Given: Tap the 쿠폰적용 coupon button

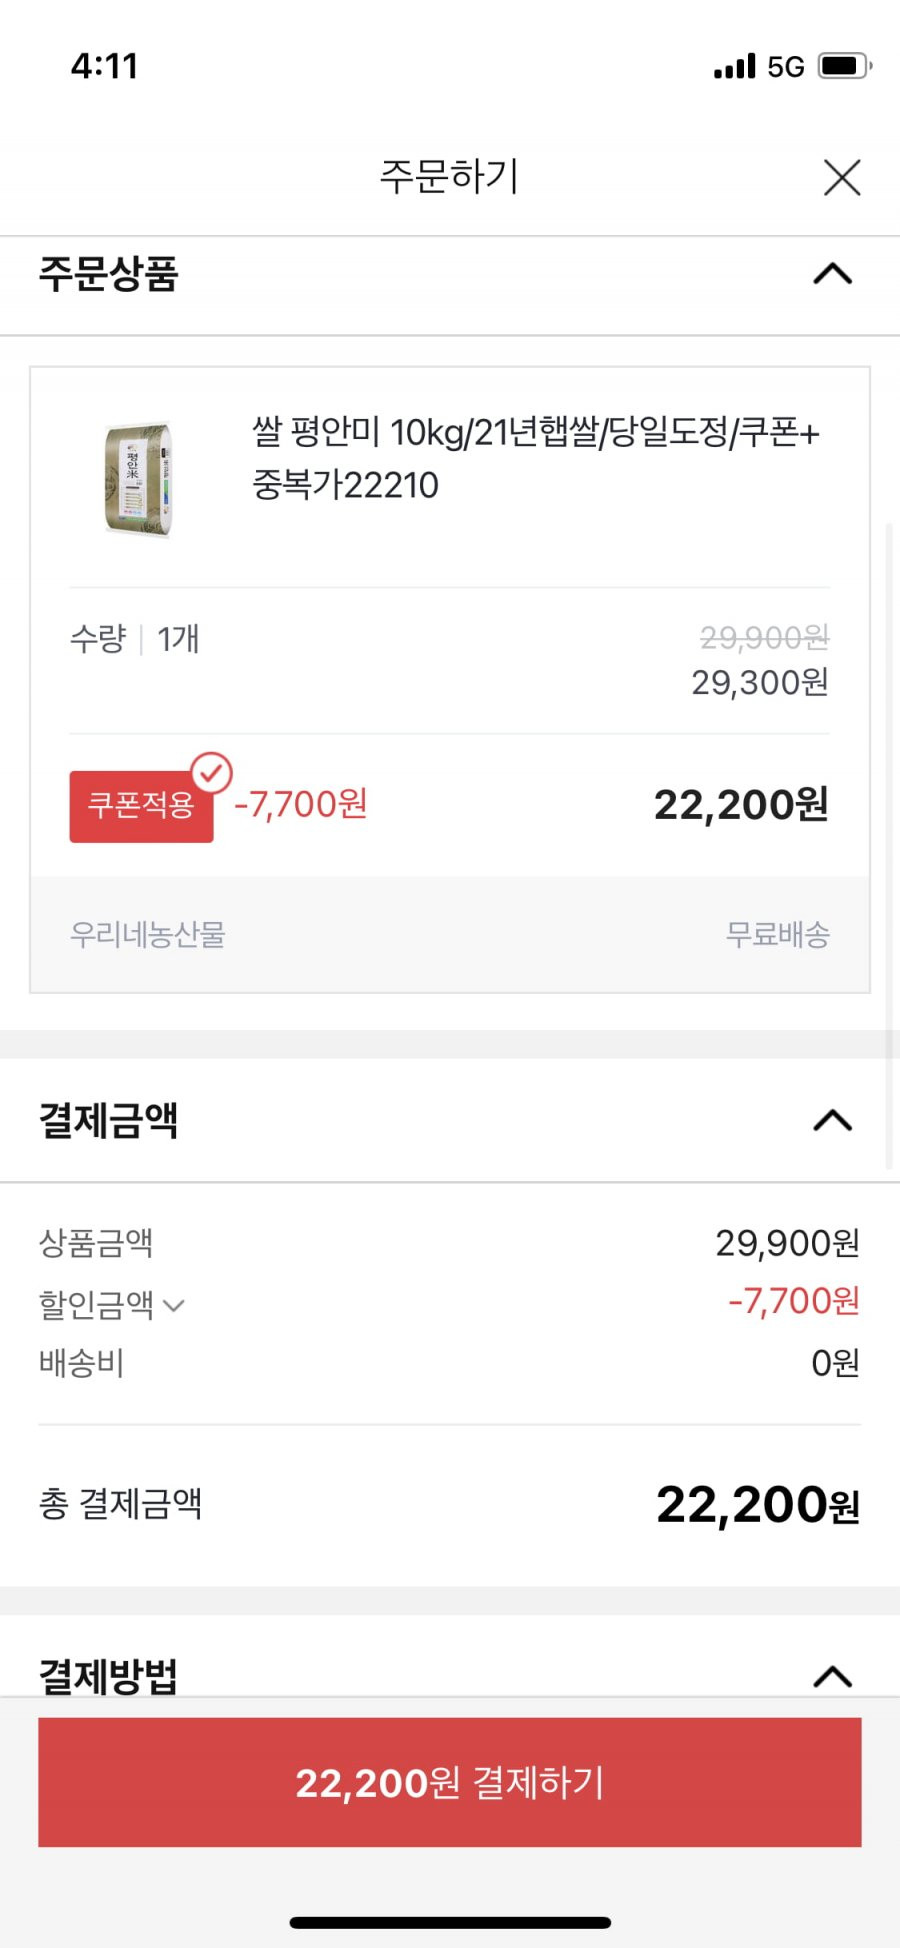Looking at the screenshot, I should point(141,806).
